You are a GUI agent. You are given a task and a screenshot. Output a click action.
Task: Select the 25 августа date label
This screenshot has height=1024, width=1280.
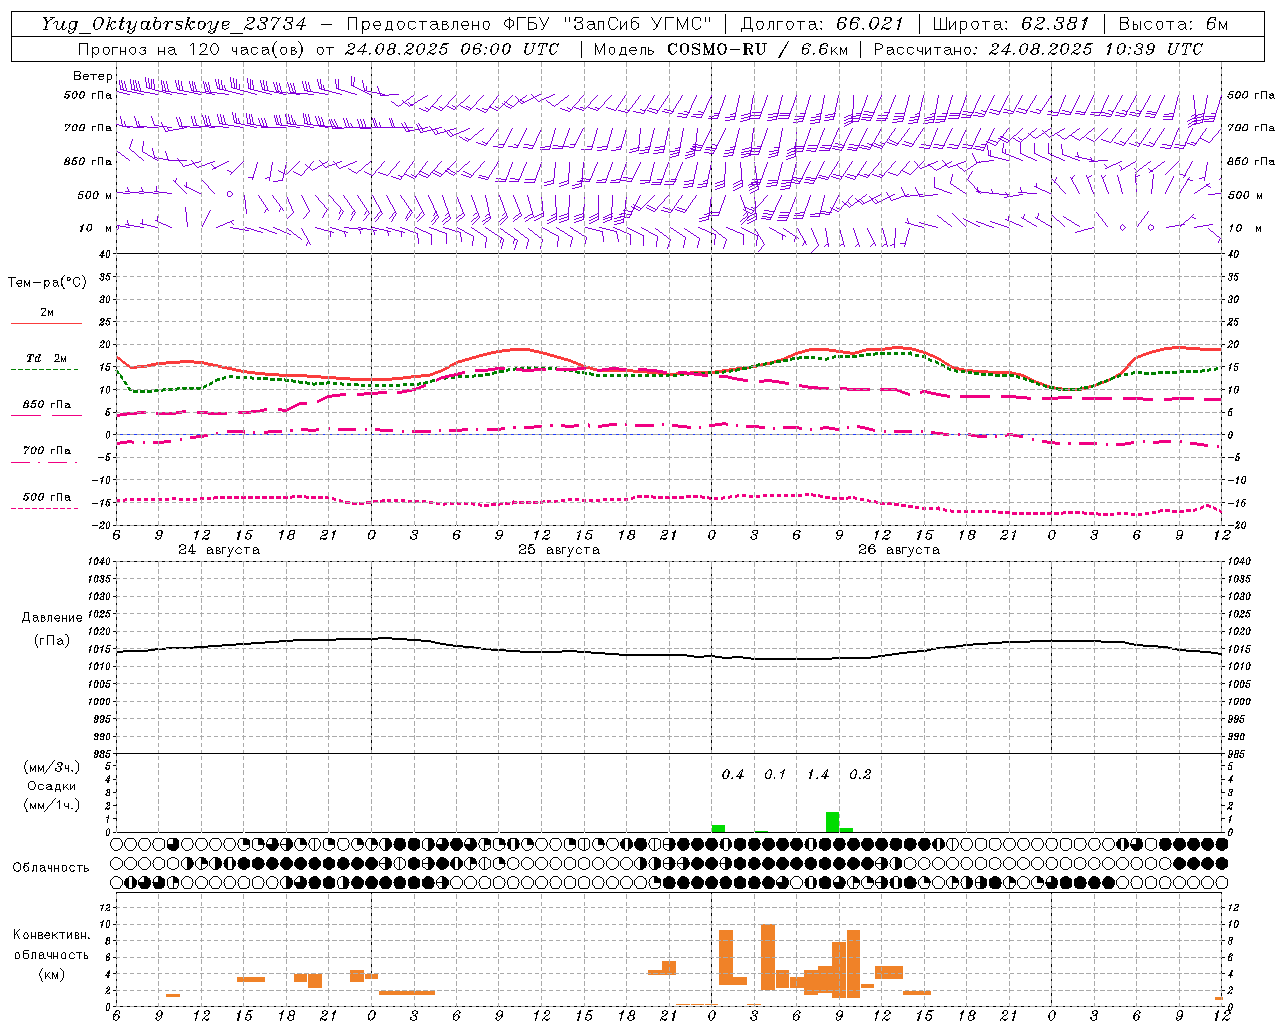pyautogui.click(x=559, y=550)
